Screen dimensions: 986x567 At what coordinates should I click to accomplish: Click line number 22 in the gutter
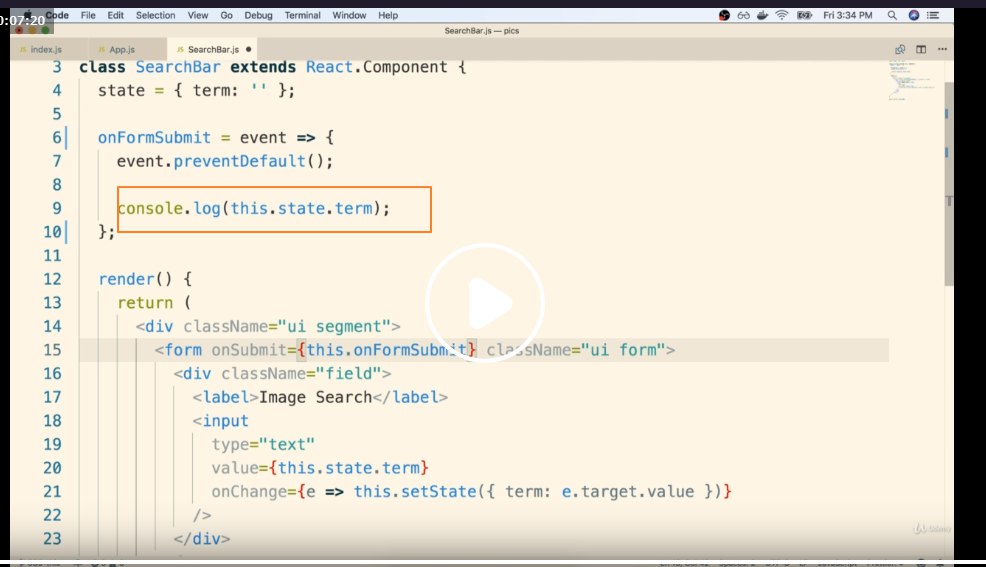coord(52,515)
